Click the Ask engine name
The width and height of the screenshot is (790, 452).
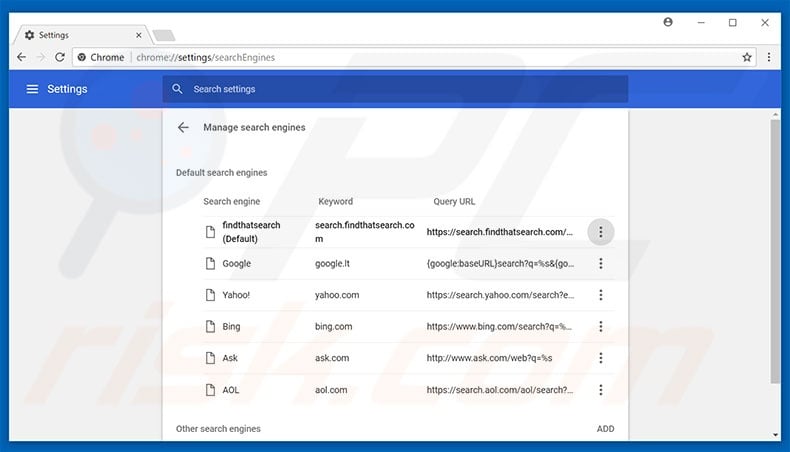[x=230, y=358]
